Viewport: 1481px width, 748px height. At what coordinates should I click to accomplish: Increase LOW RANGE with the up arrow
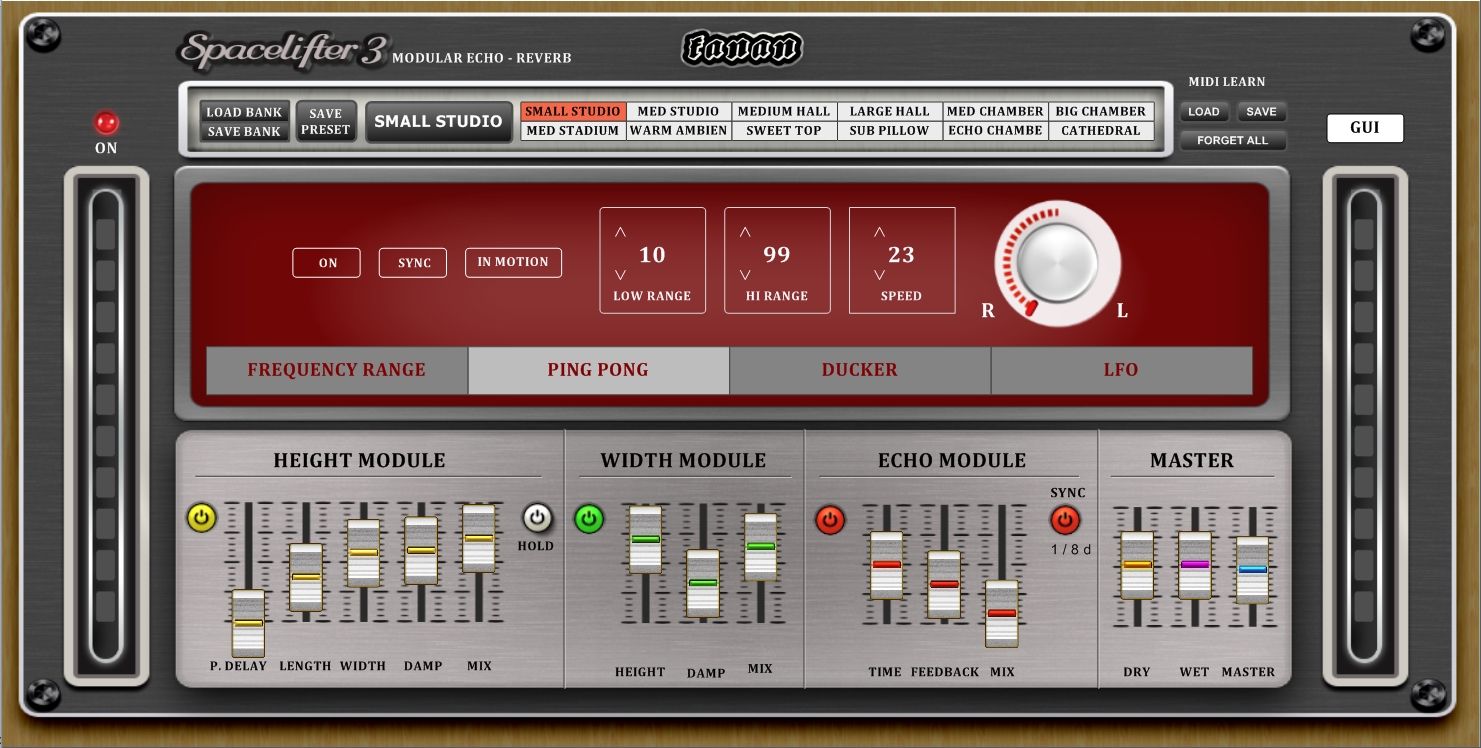coord(620,232)
